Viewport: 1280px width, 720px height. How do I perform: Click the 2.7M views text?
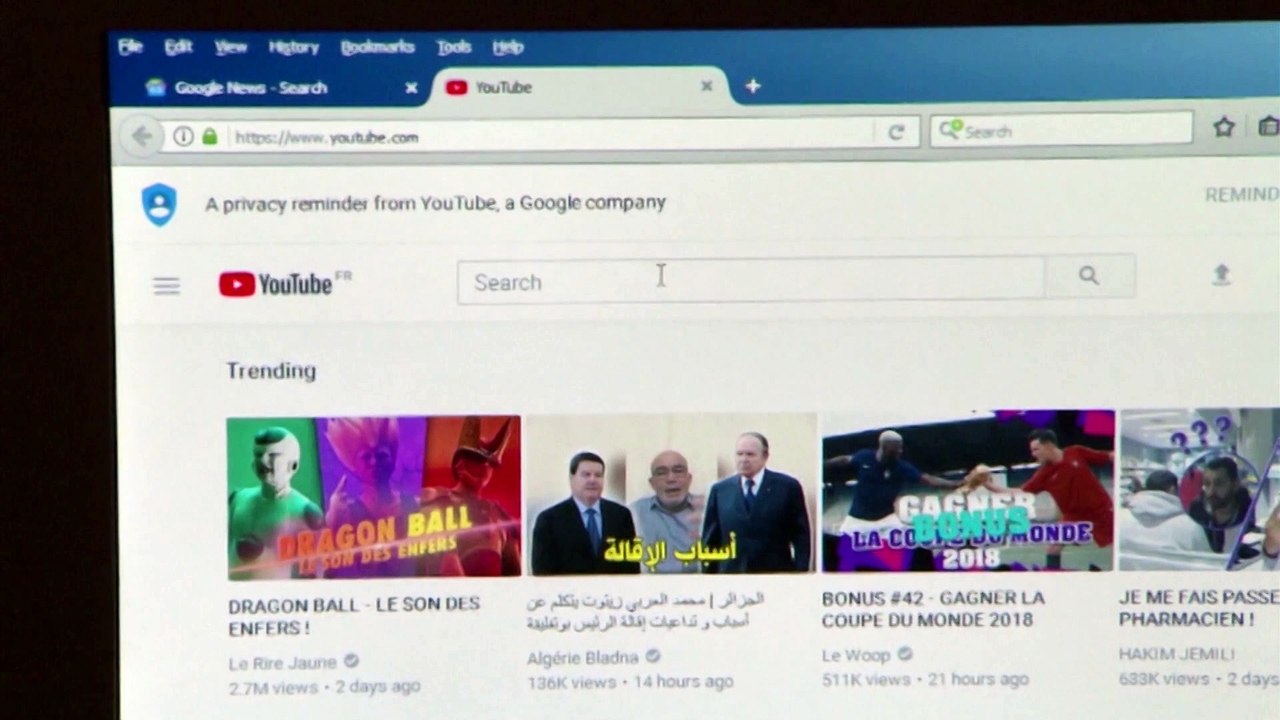[273, 687]
